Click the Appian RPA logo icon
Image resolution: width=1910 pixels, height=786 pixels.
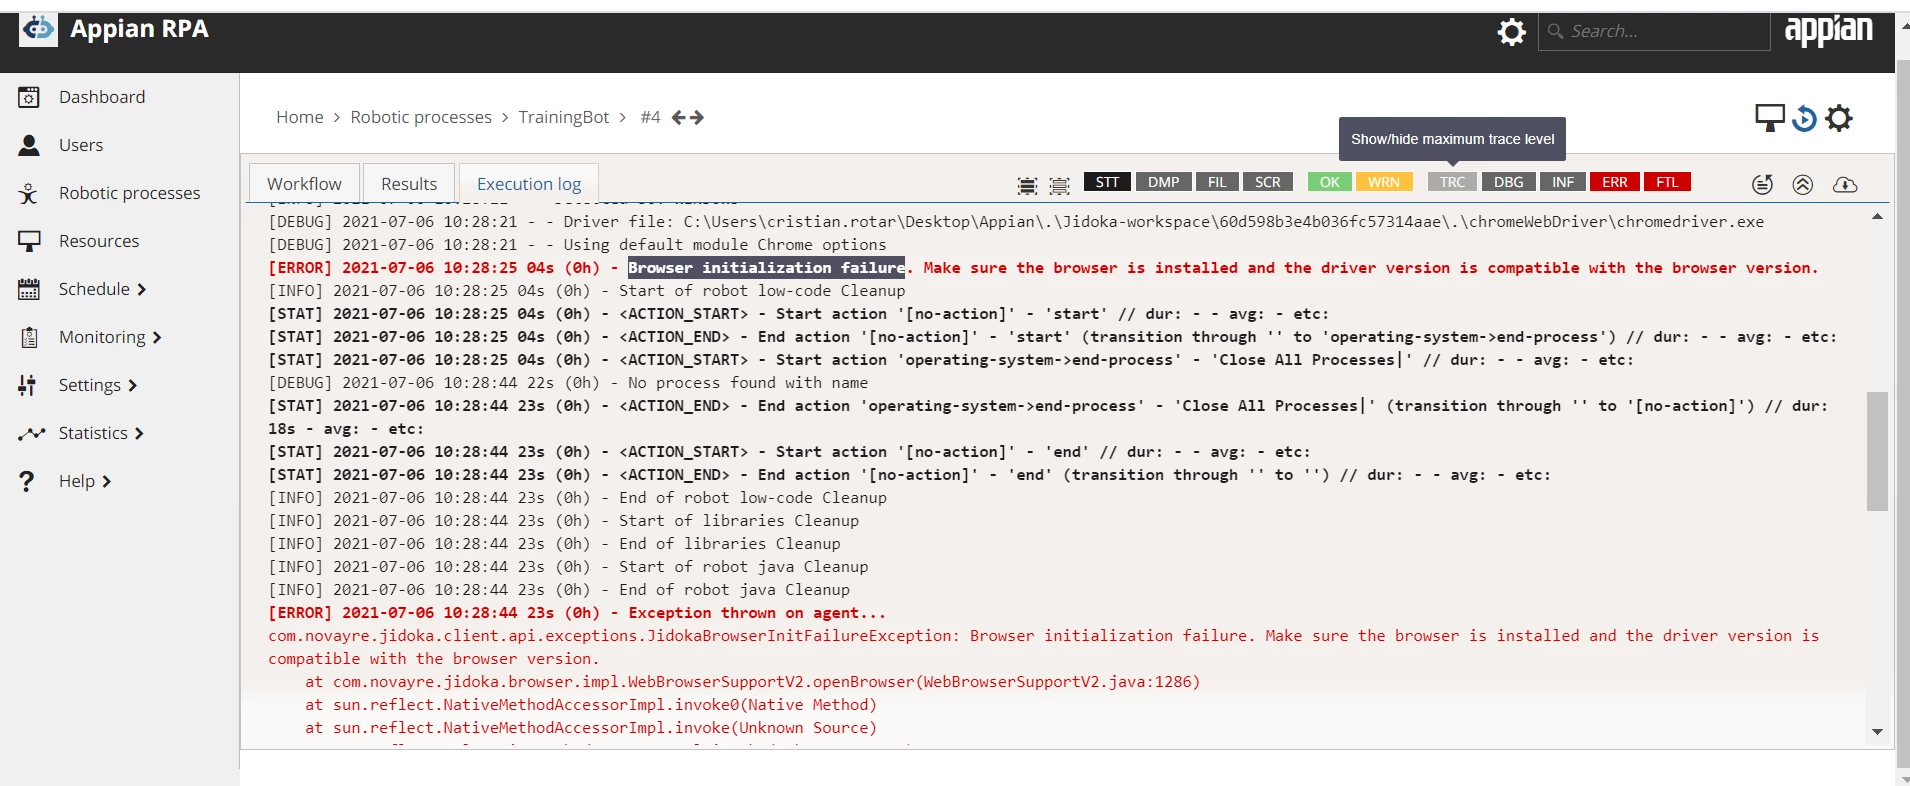38,29
